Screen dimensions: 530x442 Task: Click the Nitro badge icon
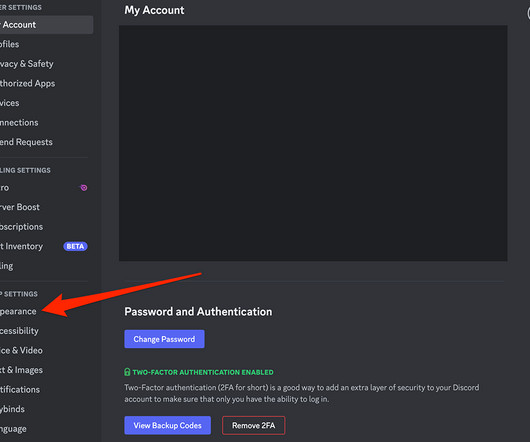pyautogui.click(x=83, y=188)
